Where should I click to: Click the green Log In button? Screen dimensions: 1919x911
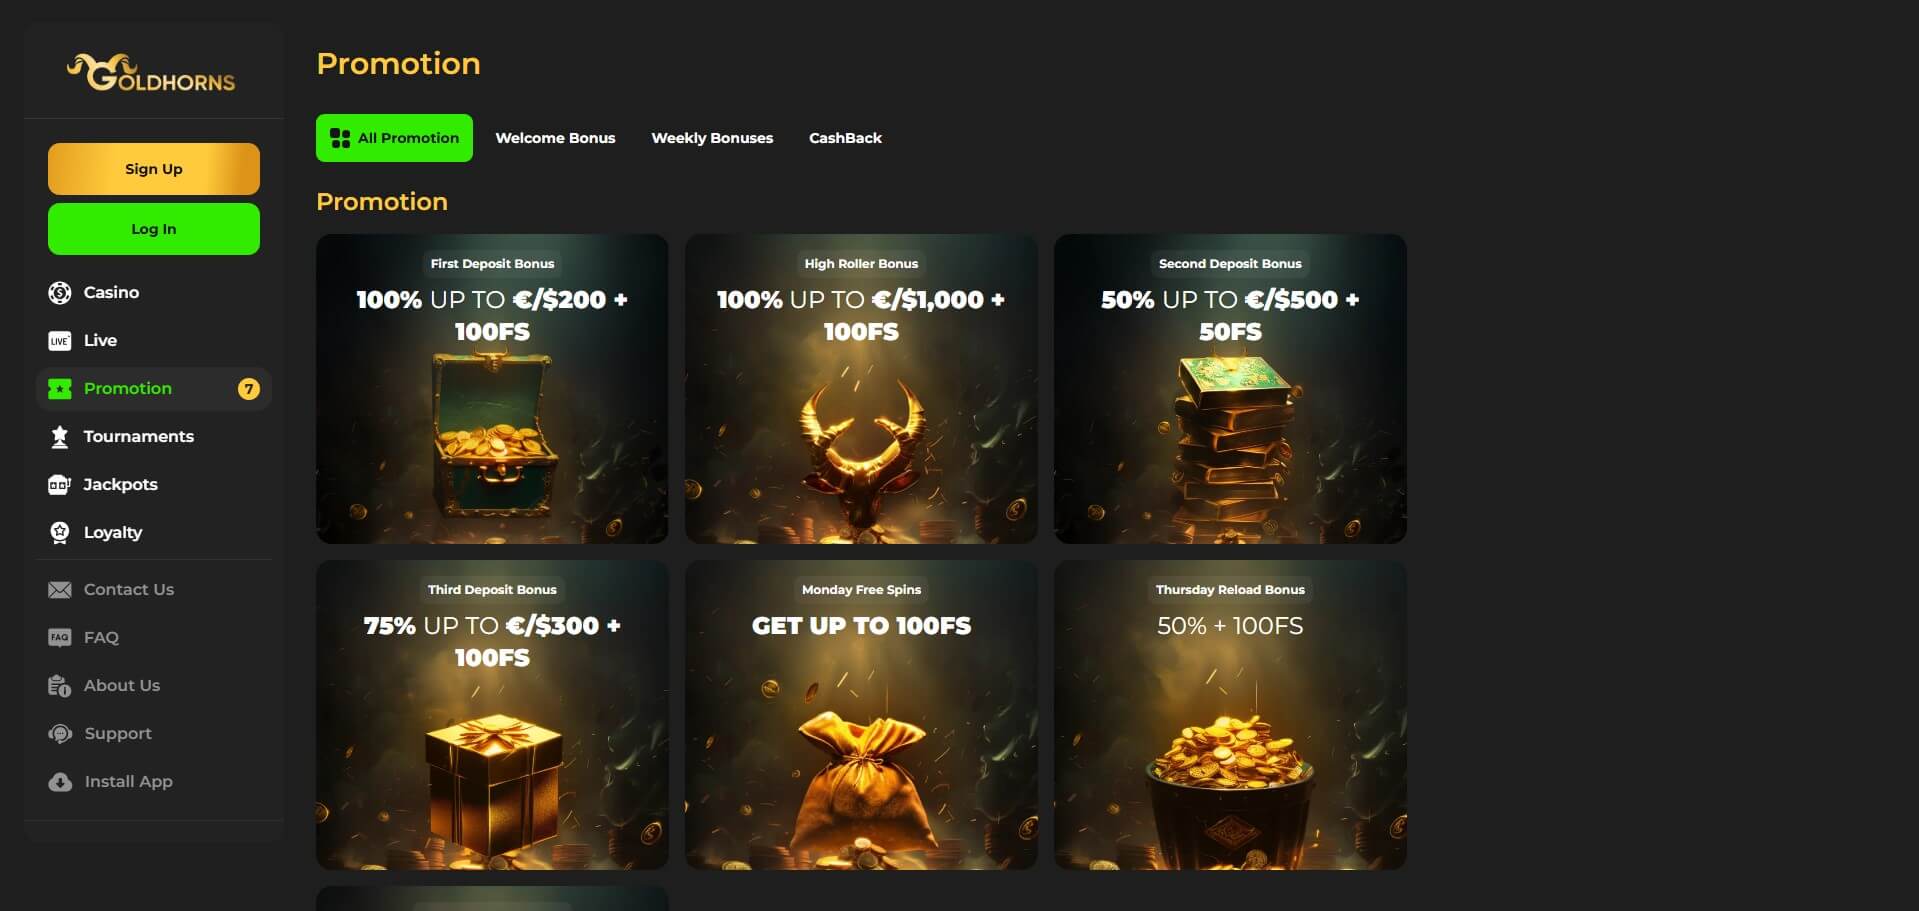pos(154,229)
